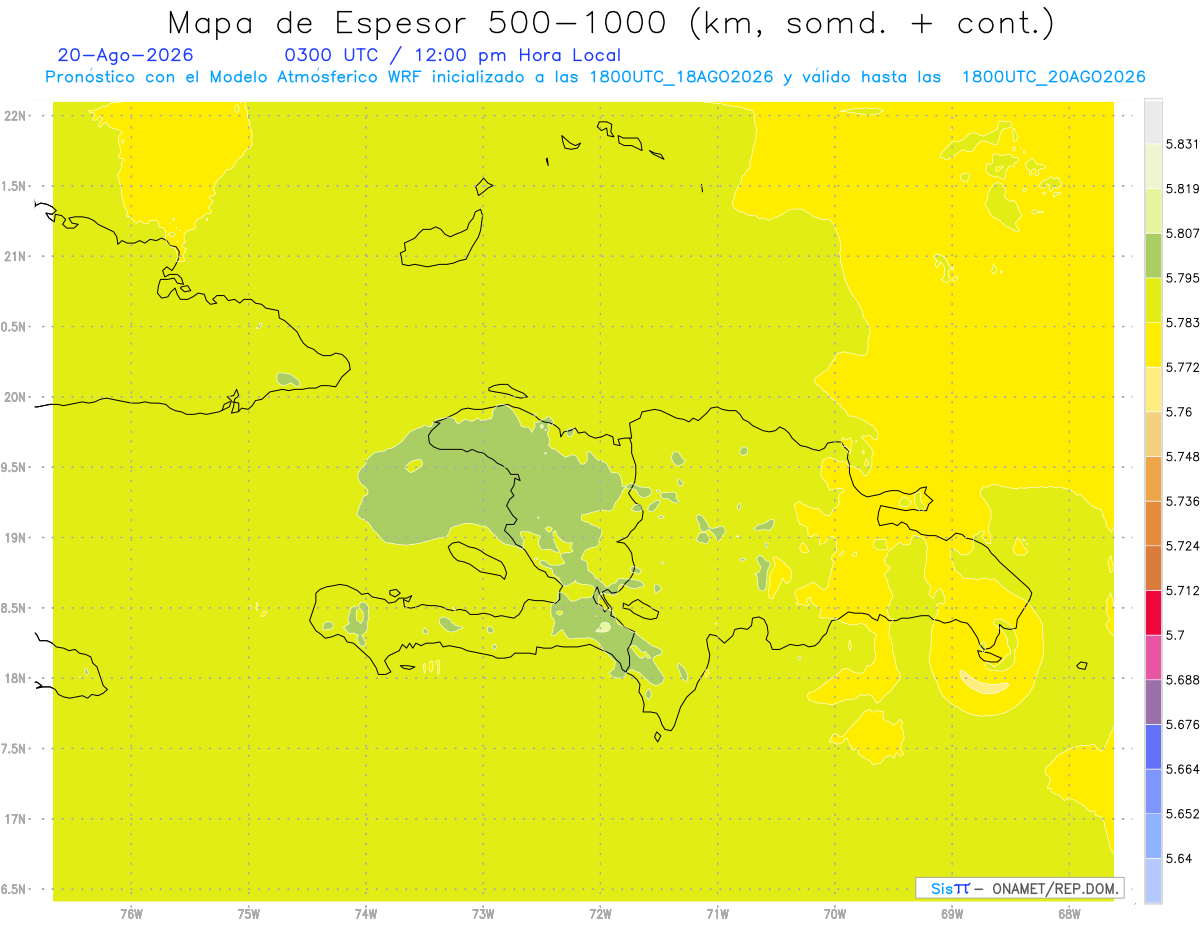This screenshot has width=1200, height=927.
Task: Click the 71W longitude label
Action: pyautogui.click(x=717, y=914)
